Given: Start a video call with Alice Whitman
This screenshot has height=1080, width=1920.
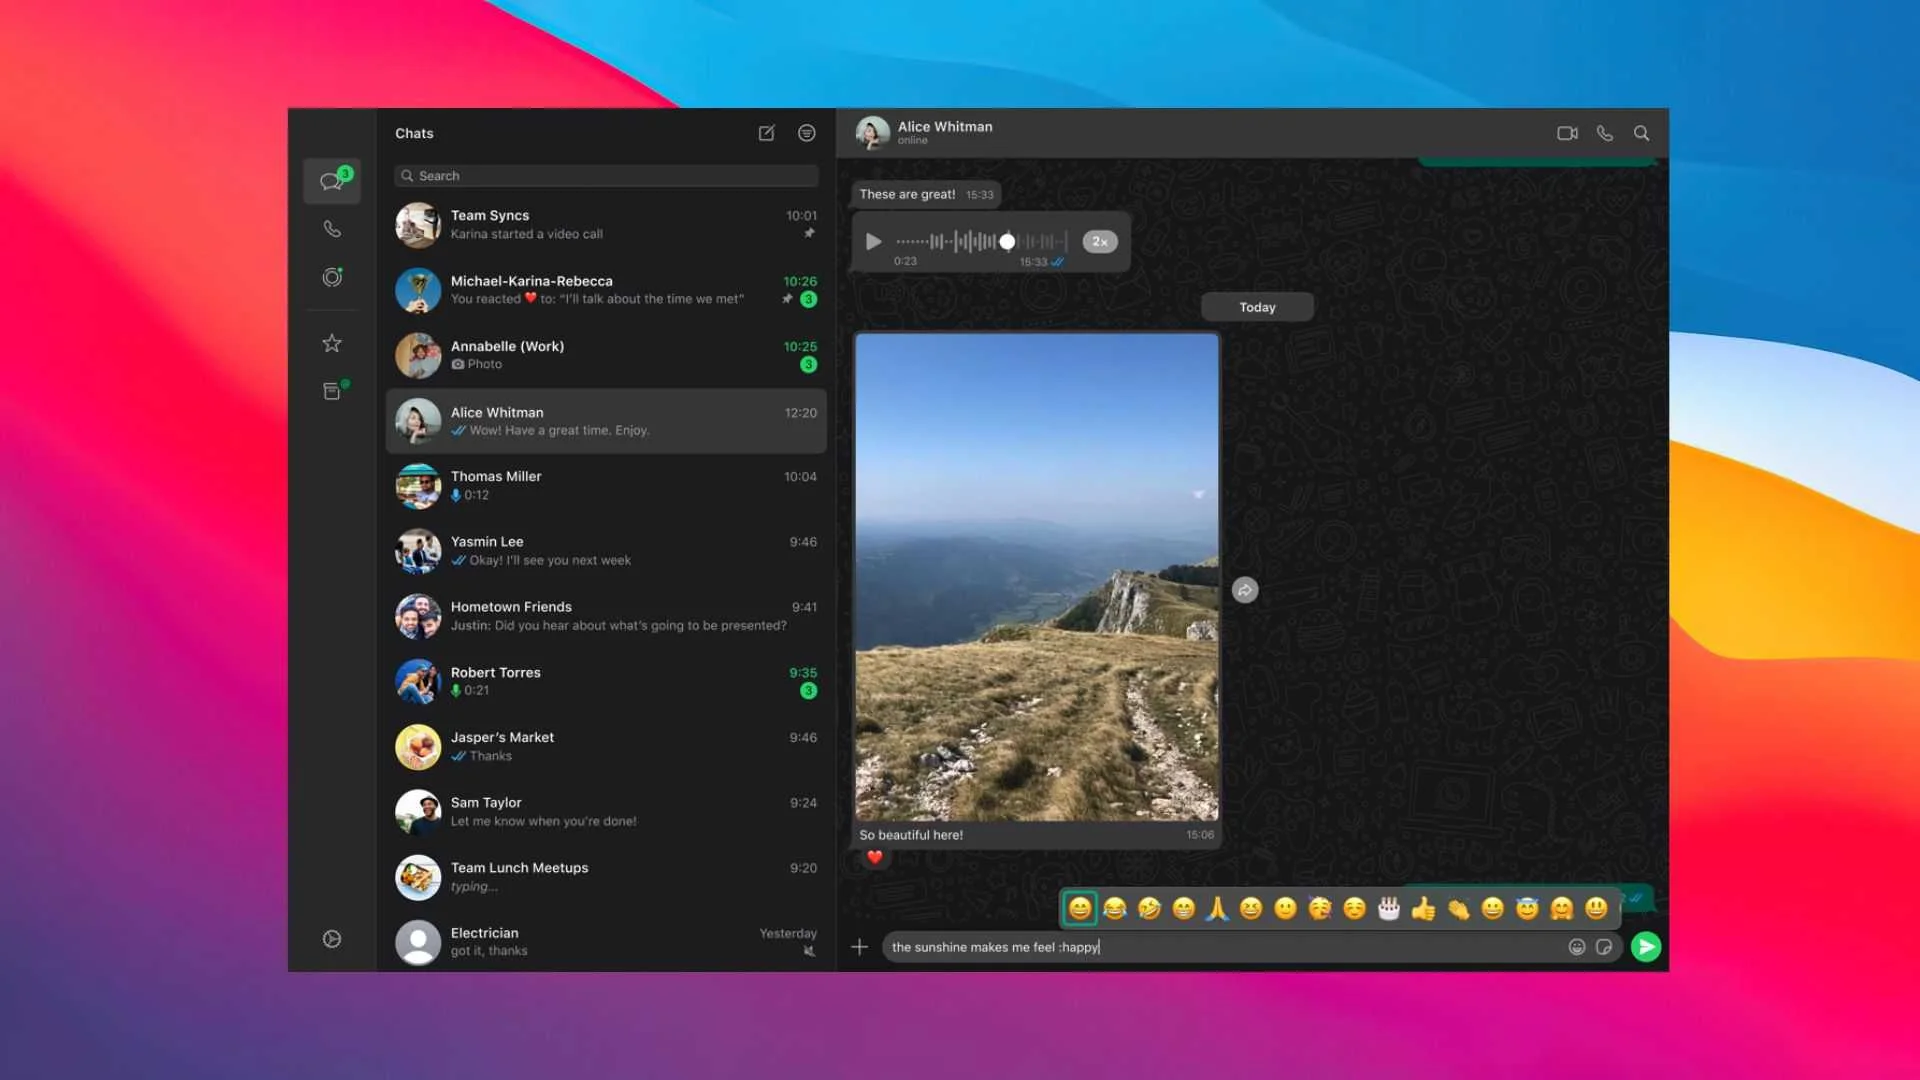Looking at the screenshot, I should tap(1565, 133).
